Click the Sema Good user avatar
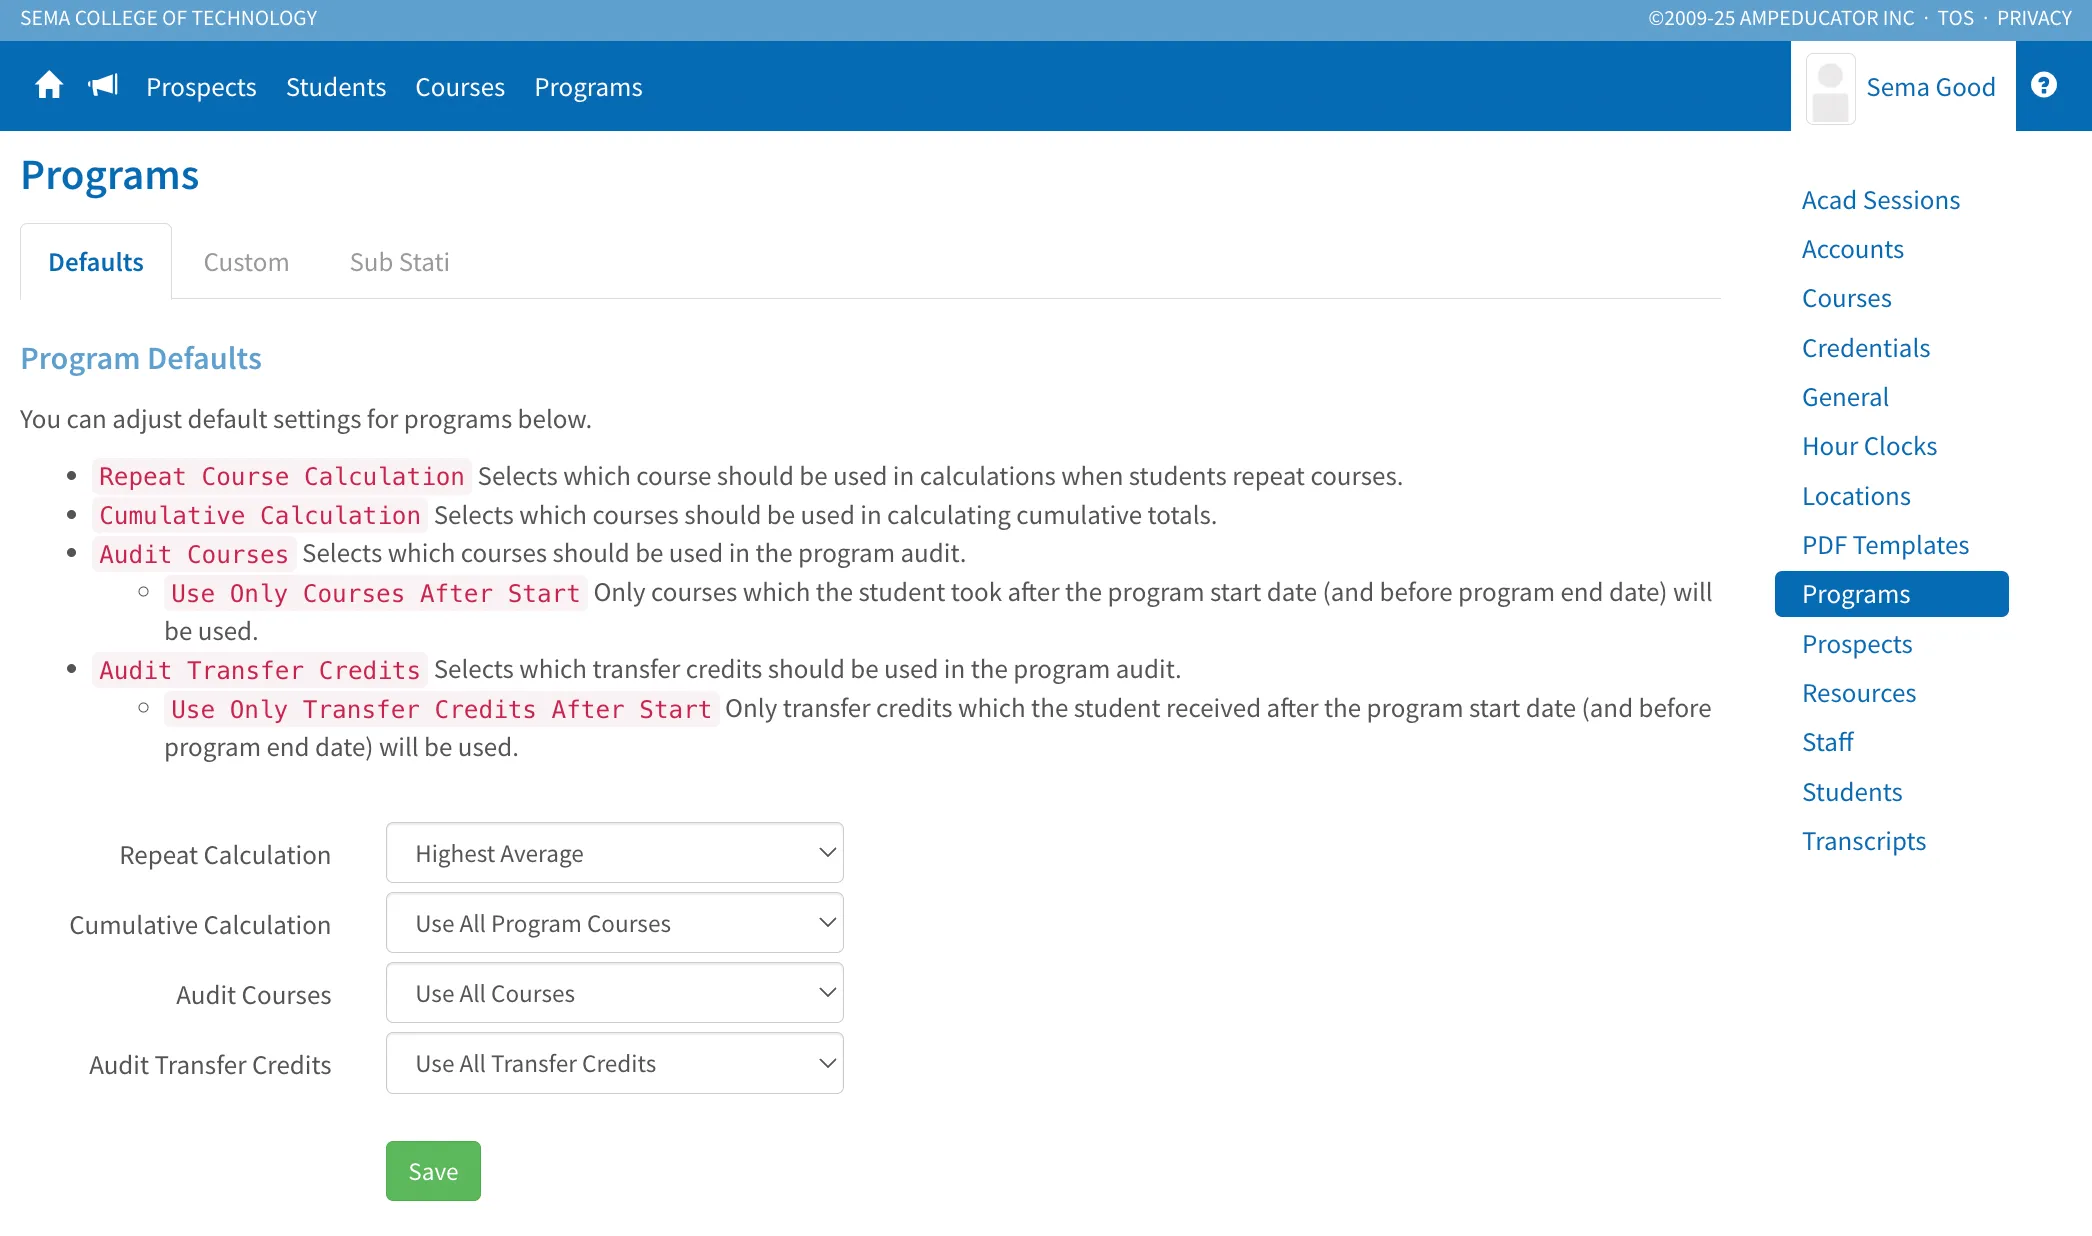 click(x=1830, y=89)
